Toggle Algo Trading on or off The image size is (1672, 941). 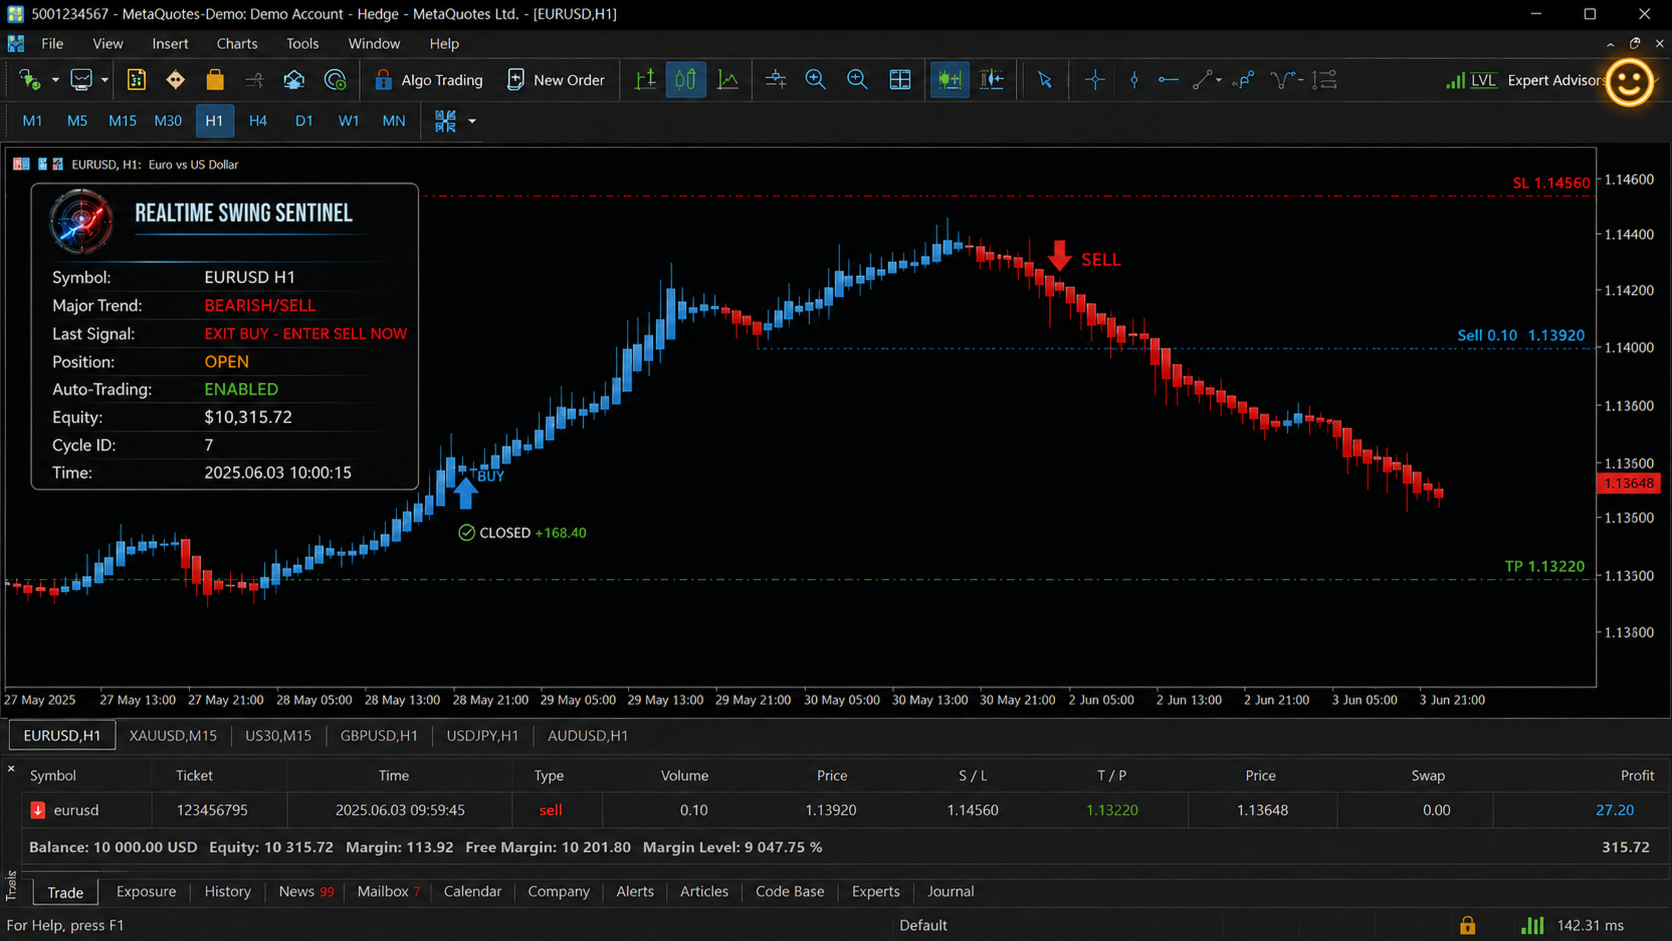[x=428, y=80]
